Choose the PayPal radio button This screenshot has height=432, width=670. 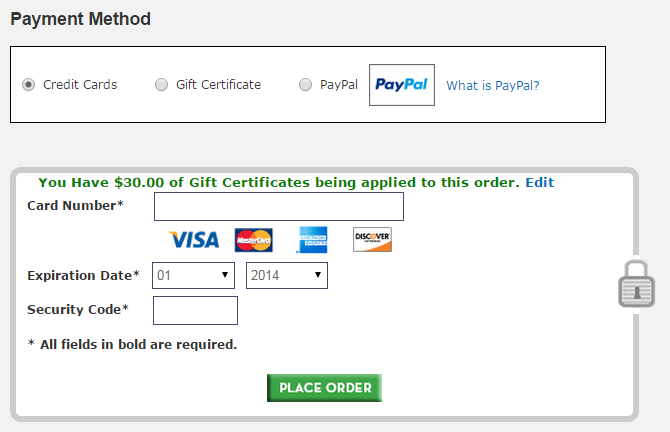tap(306, 85)
